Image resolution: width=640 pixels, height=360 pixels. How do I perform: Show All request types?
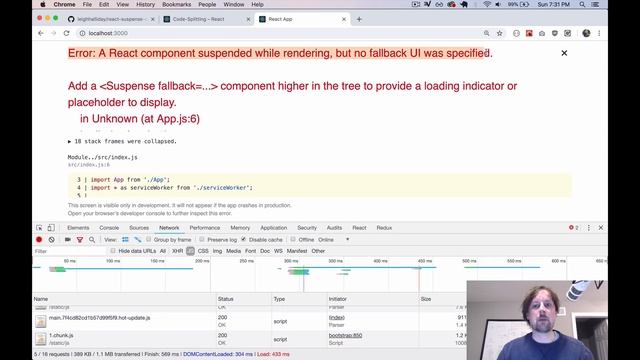pos(163,251)
